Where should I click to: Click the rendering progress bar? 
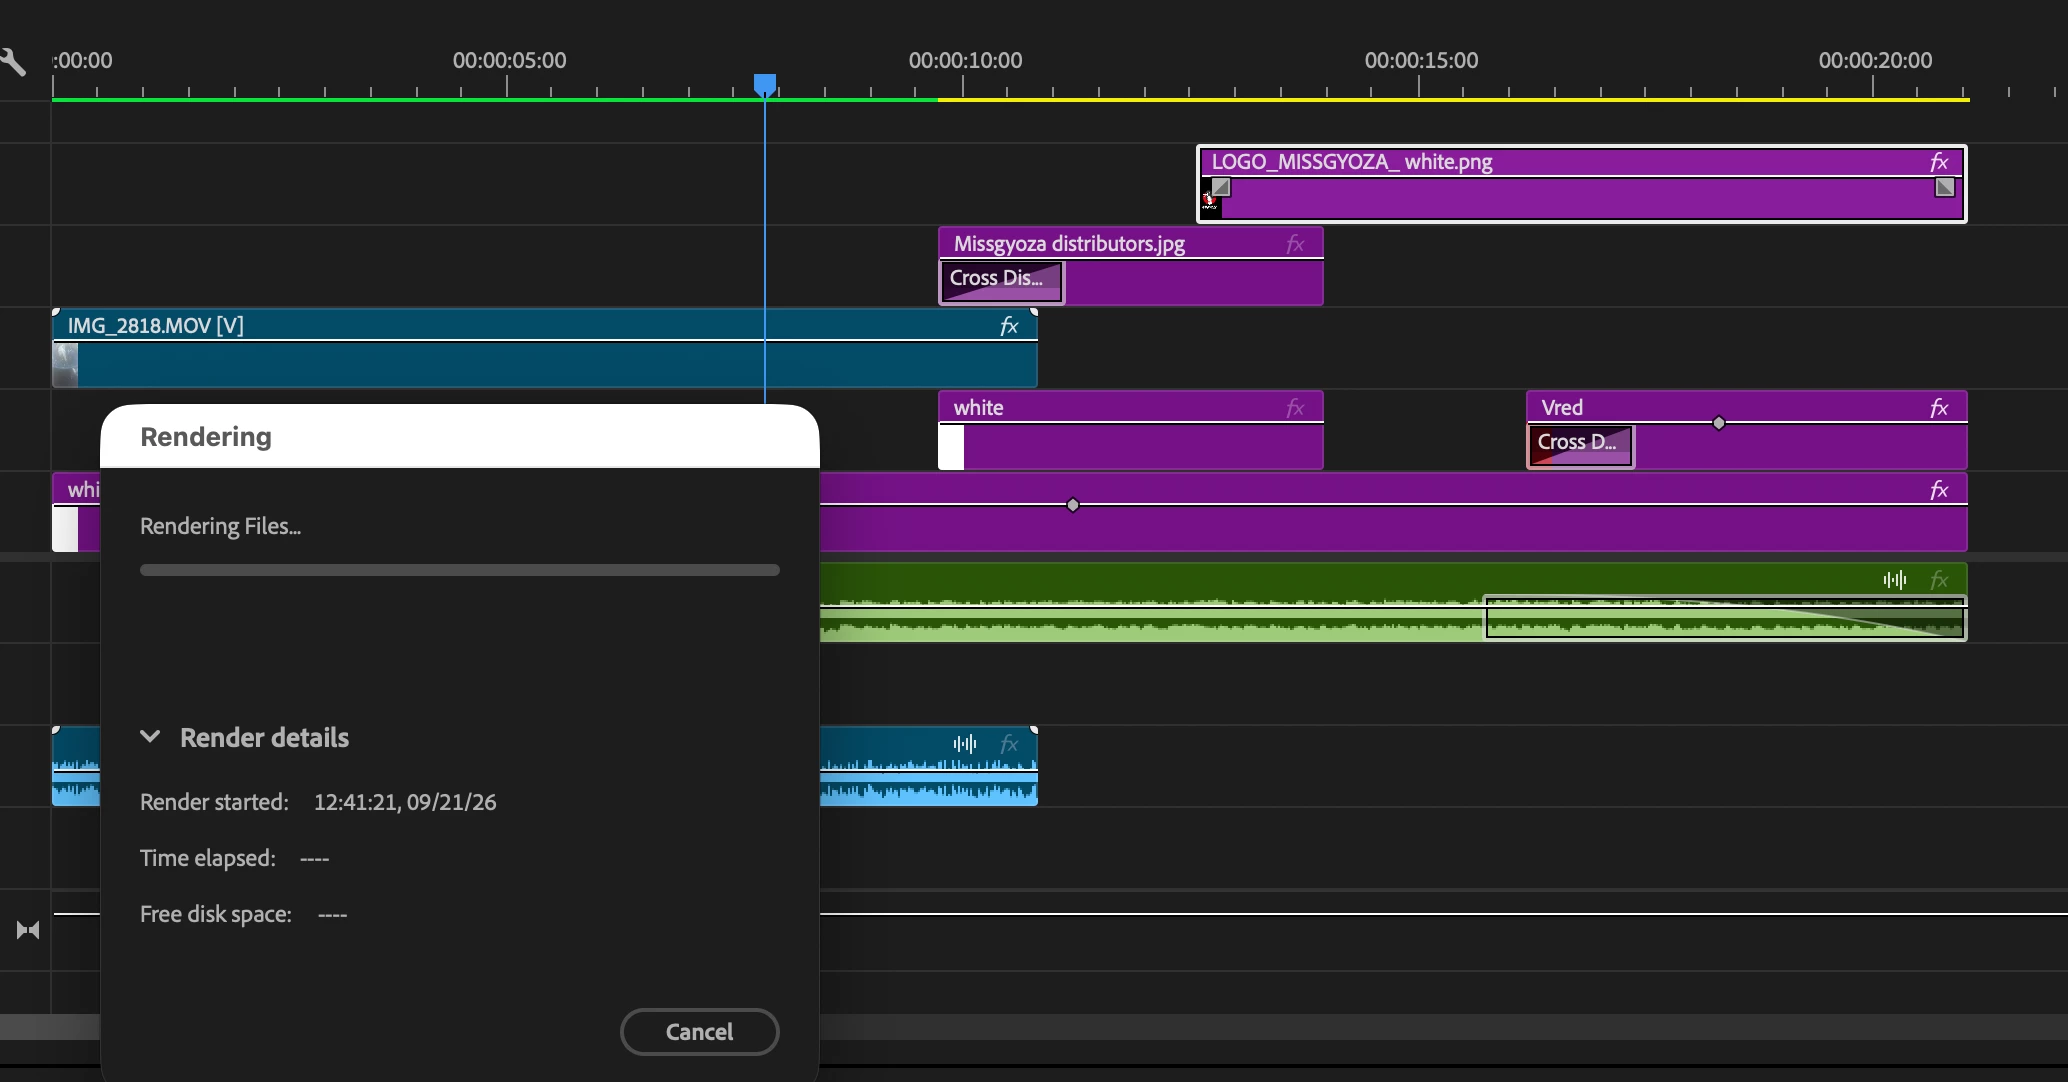coord(460,570)
